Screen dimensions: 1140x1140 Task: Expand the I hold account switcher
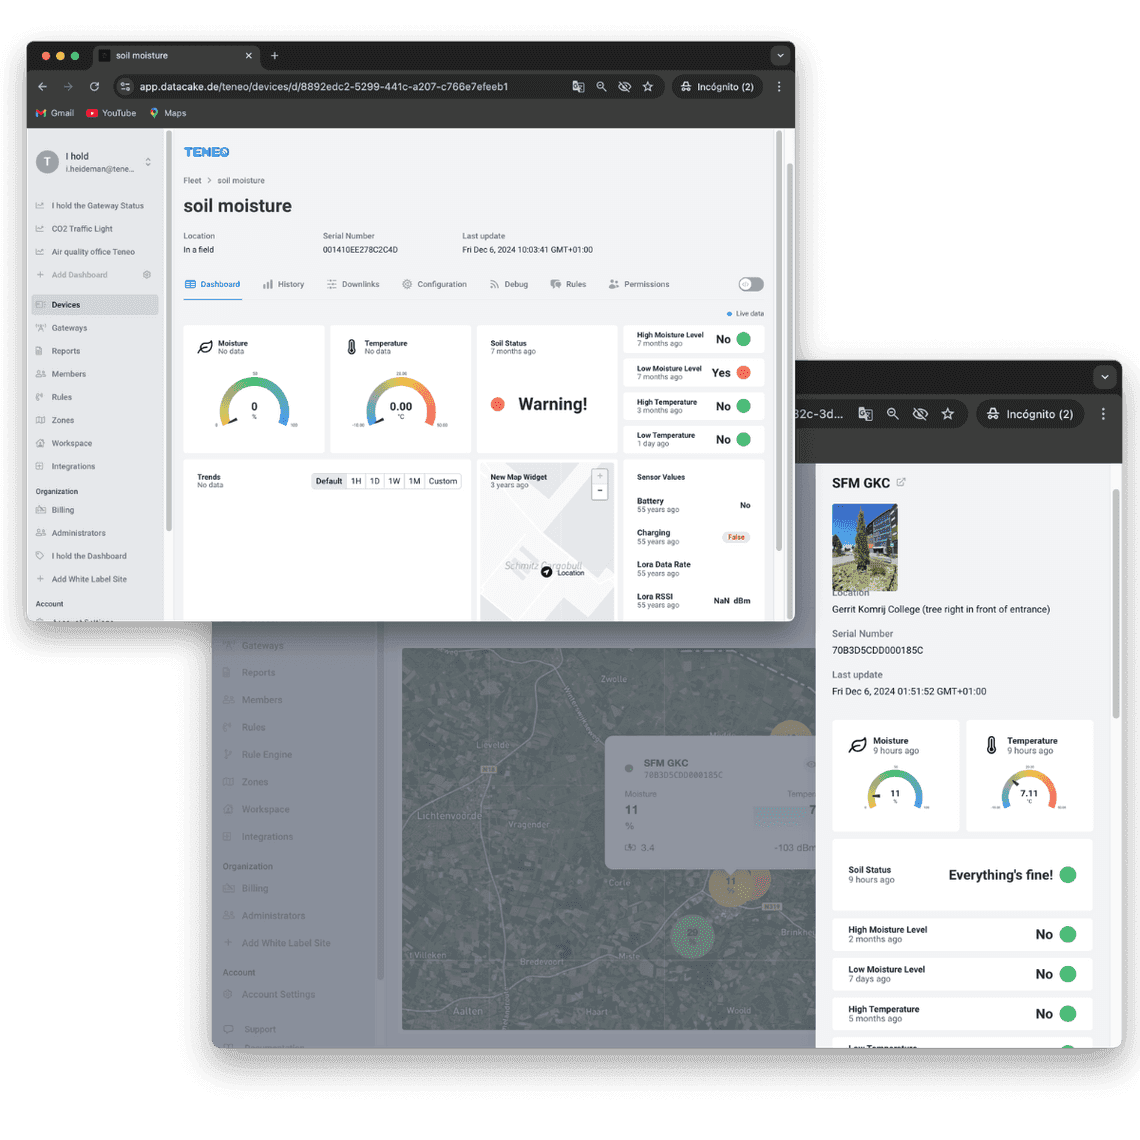coord(148,161)
